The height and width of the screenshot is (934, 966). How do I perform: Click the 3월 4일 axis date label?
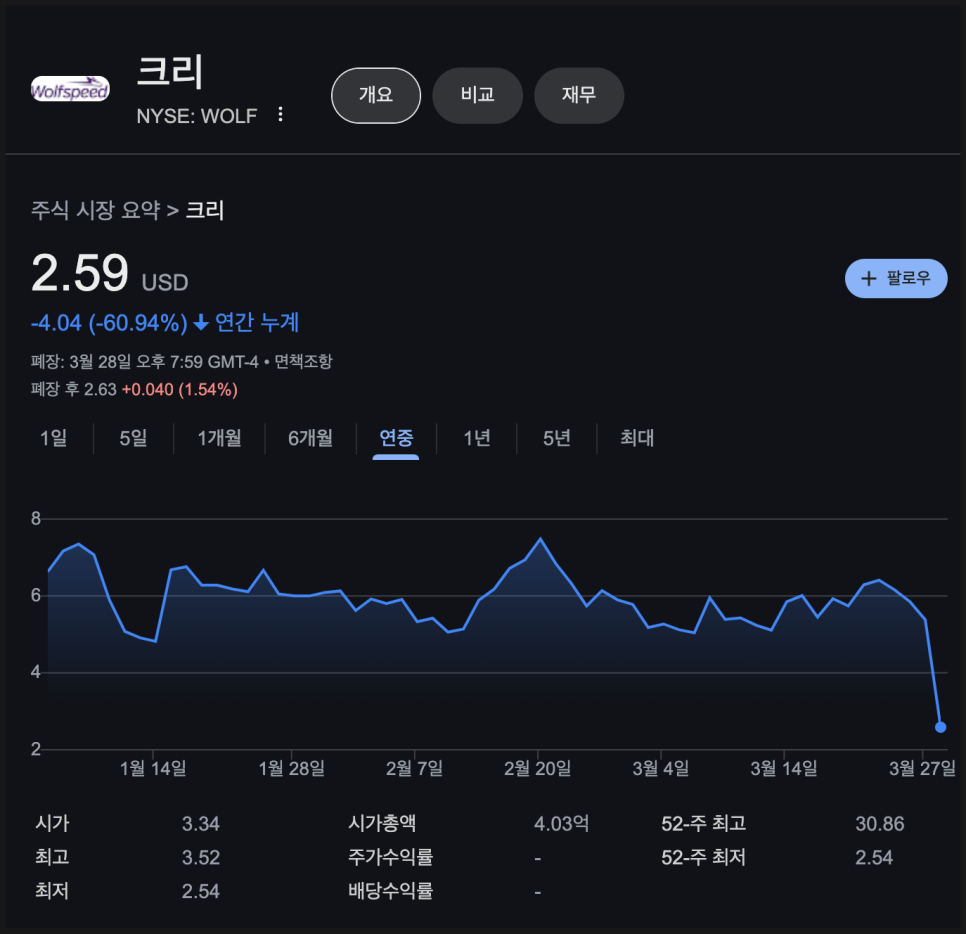(x=660, y=768)
